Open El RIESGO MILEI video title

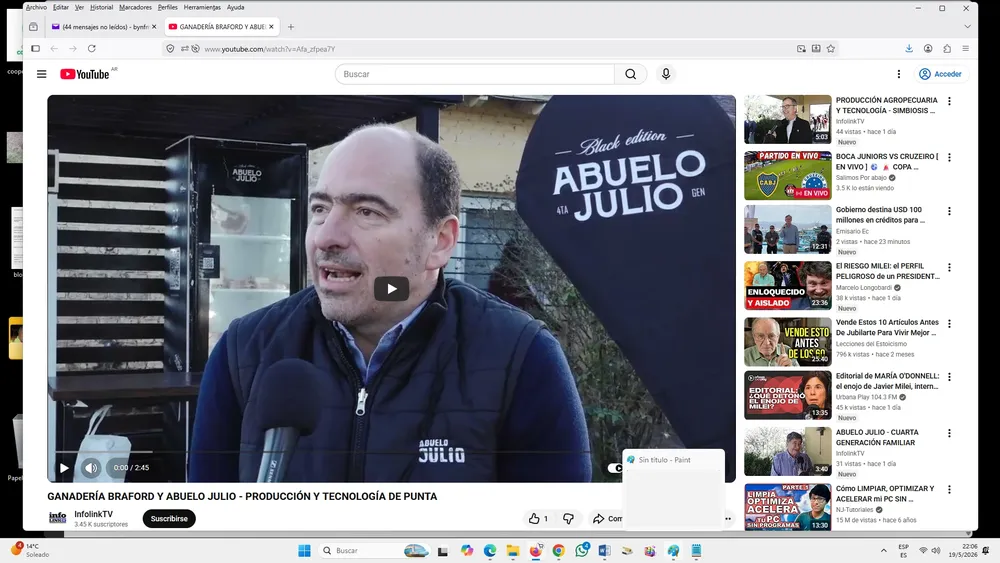[x=888, y=271]
